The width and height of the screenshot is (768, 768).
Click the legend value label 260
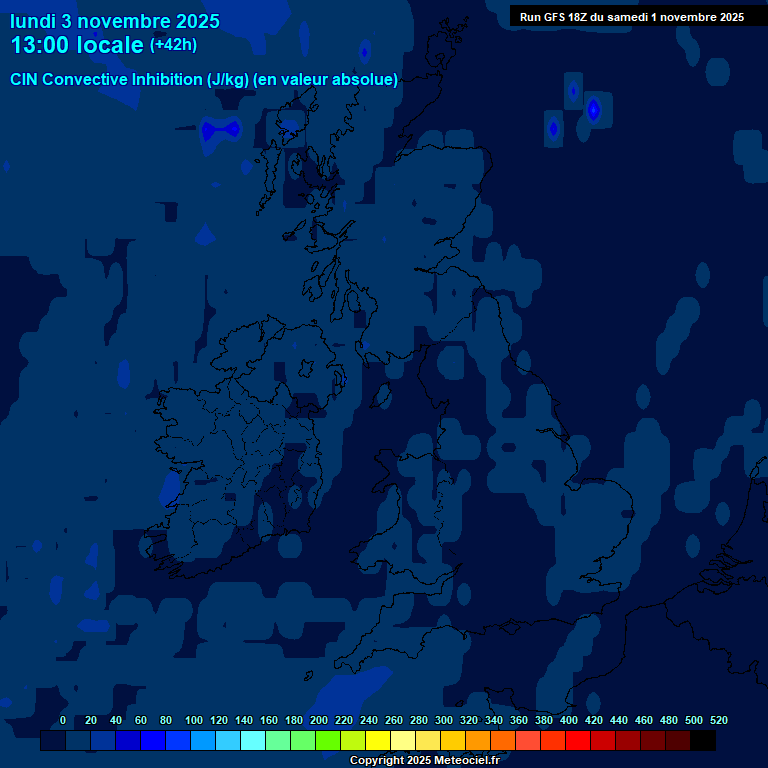(x=394, y=720)
